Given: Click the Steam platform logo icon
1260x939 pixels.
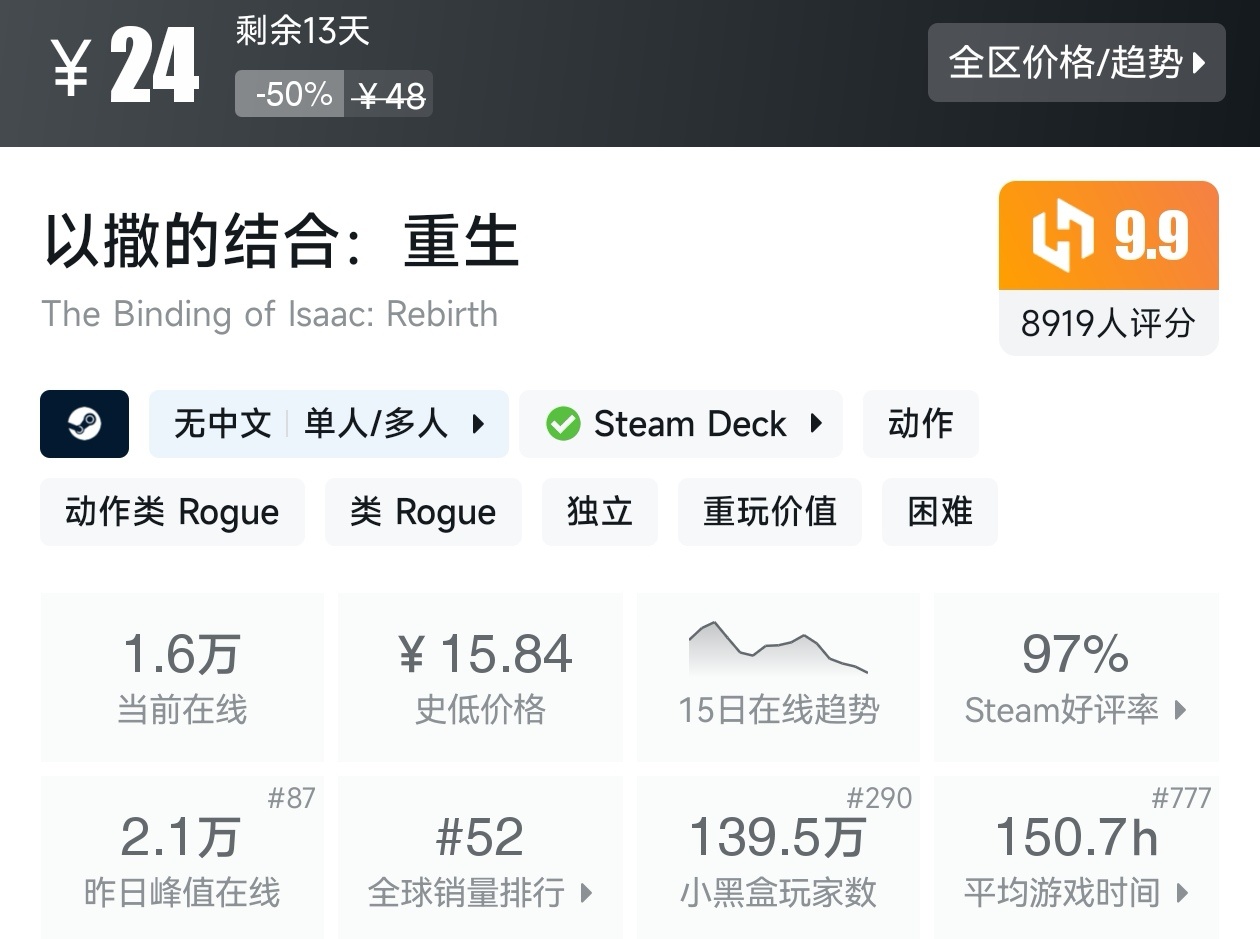Looking at the screenshot, I should point(84,424).
